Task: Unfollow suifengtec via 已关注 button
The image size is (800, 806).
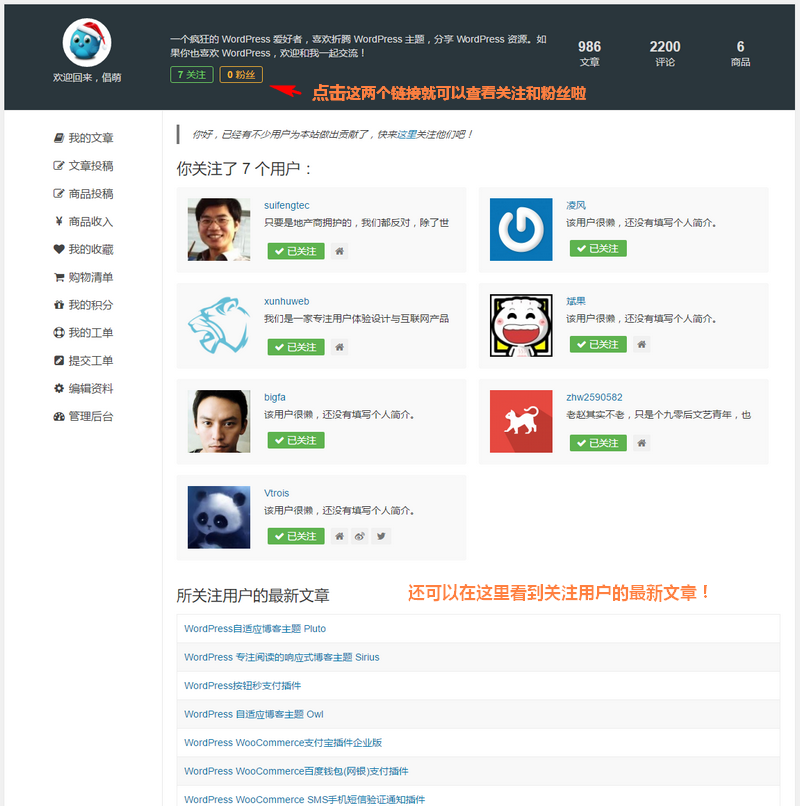Action: pyautogui.click(x=296, y=251)
